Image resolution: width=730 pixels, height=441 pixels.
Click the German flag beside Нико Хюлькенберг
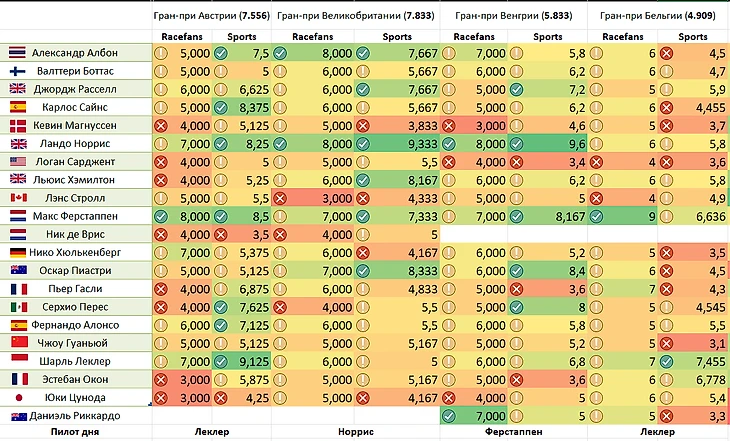[16, 252]
